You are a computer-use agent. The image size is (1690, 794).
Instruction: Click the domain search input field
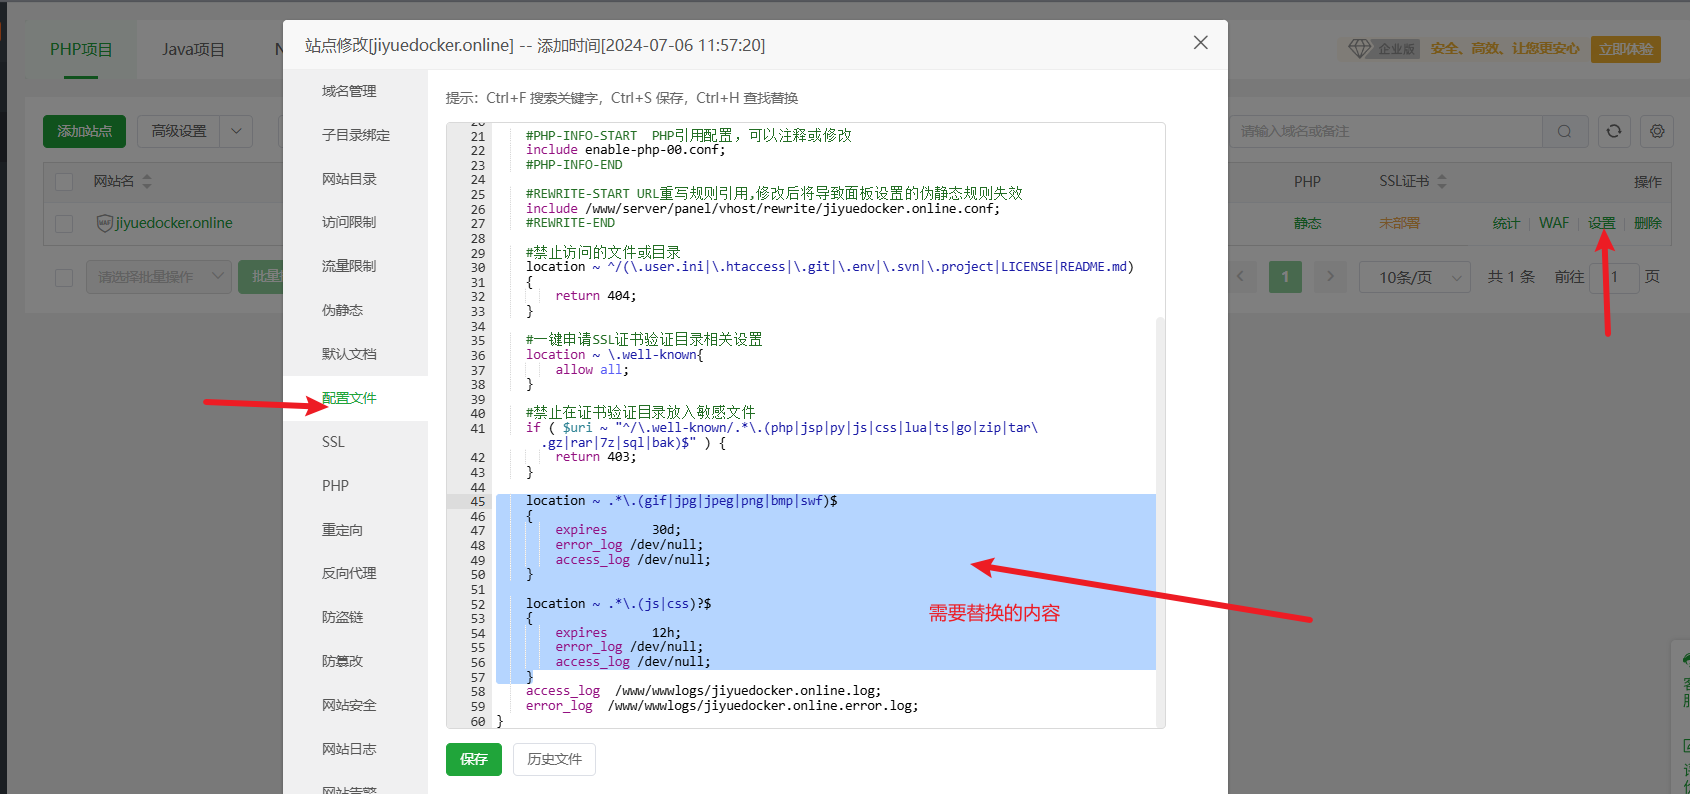click(x=1386, y=131)
